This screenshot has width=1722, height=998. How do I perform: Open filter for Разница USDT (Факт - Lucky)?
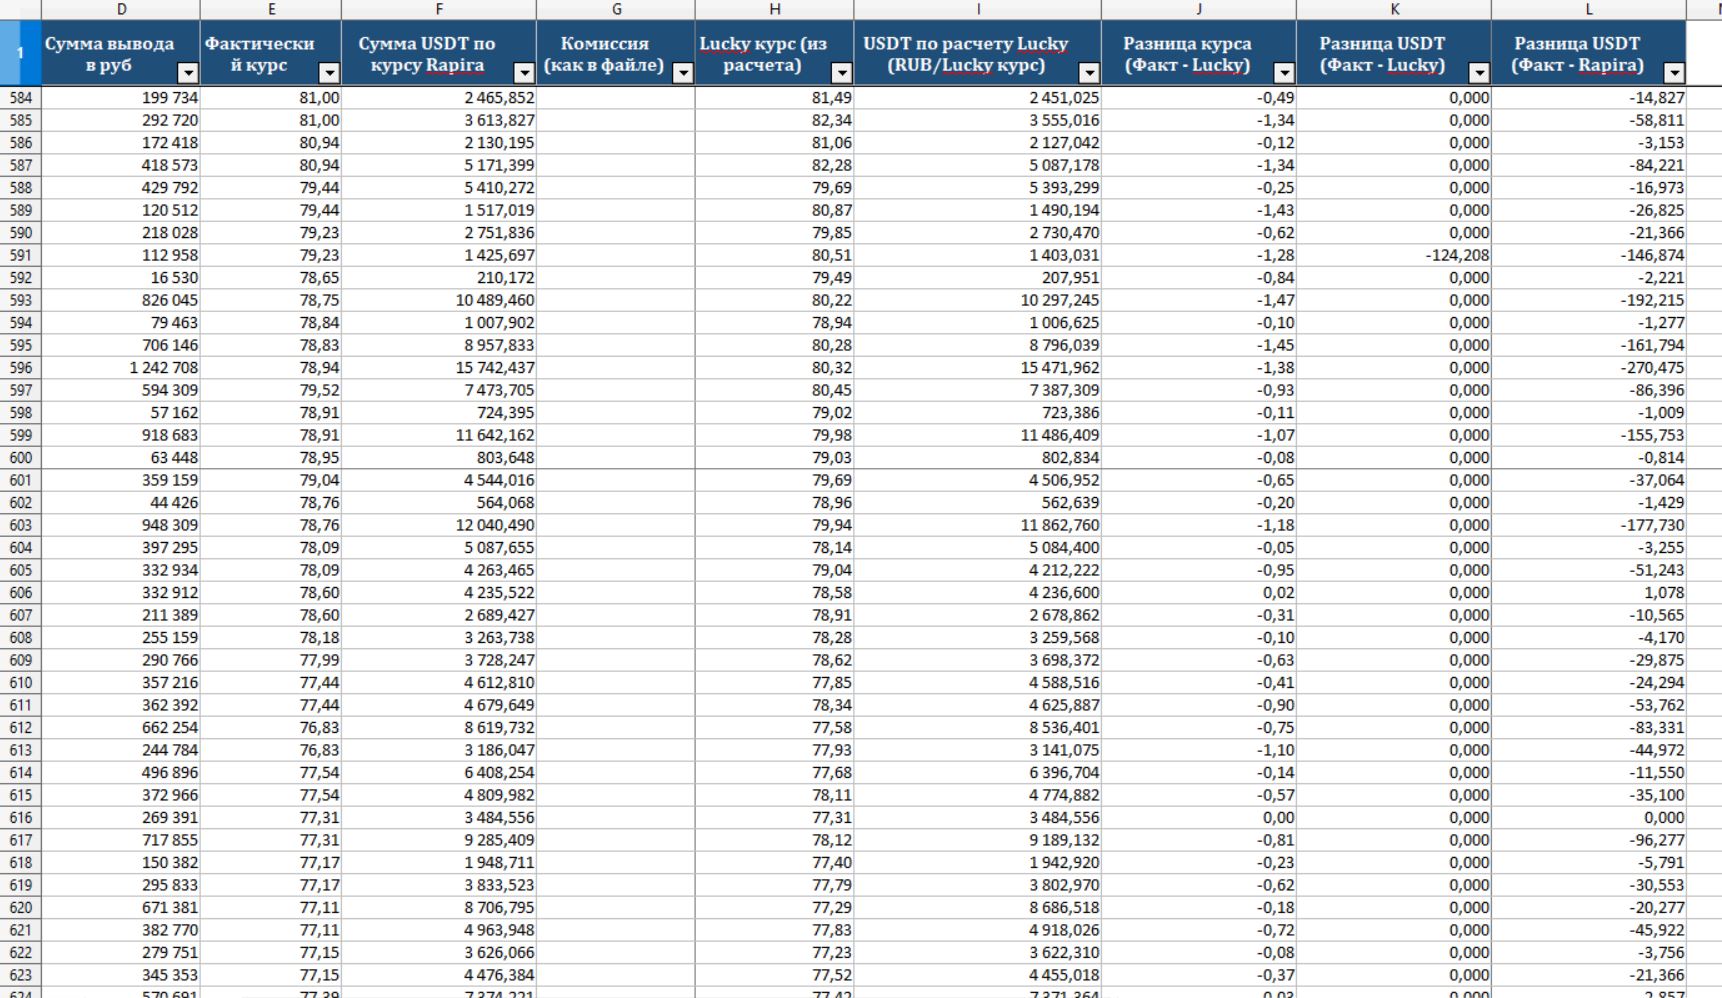click(1478, 73)
